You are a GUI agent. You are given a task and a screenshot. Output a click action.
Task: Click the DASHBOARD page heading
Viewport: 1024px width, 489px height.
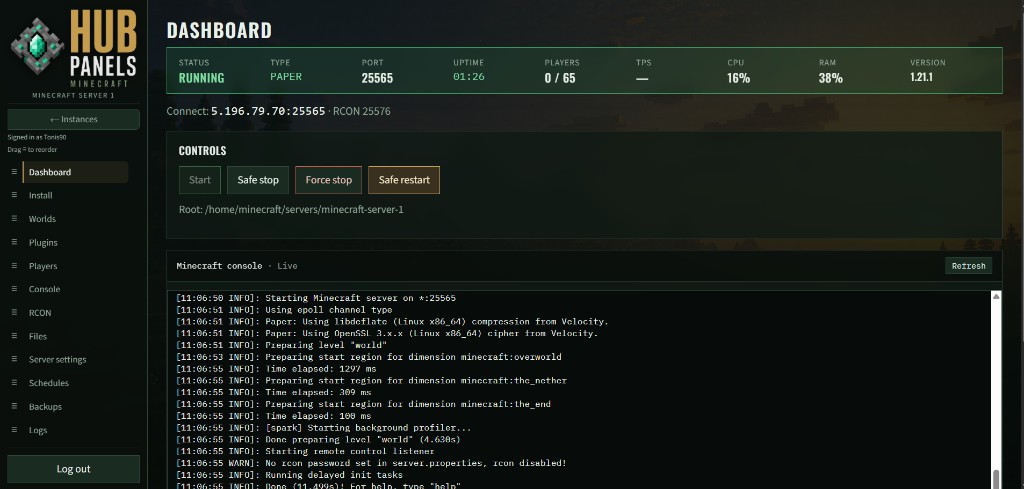[219, 30]
